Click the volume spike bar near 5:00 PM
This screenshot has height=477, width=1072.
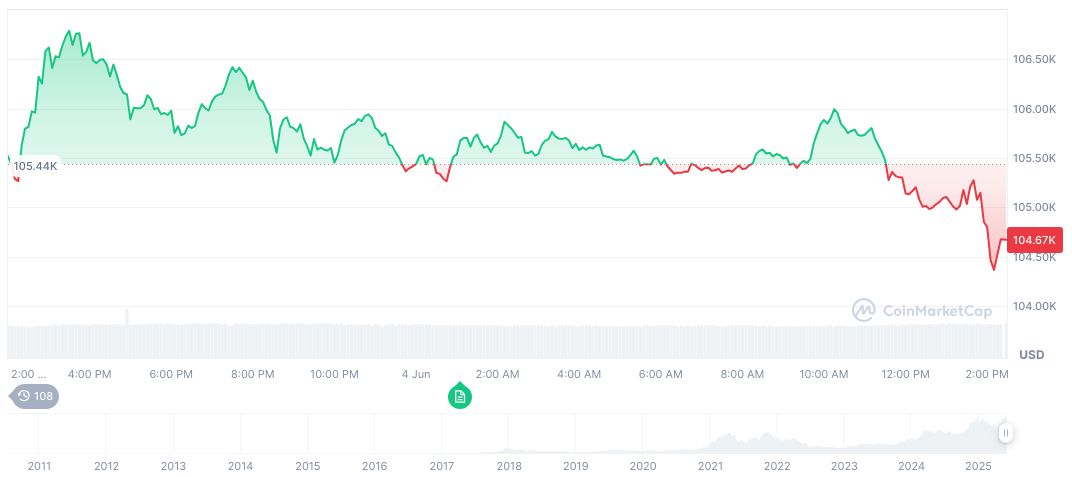tap(127, 317)
